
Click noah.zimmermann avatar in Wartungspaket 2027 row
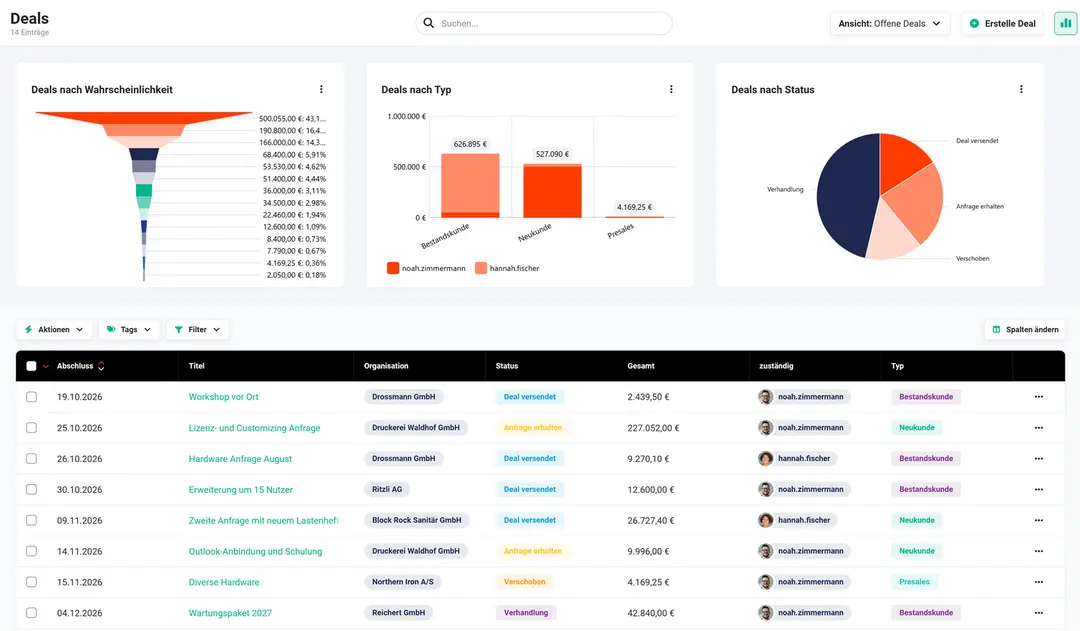(765, 612)
